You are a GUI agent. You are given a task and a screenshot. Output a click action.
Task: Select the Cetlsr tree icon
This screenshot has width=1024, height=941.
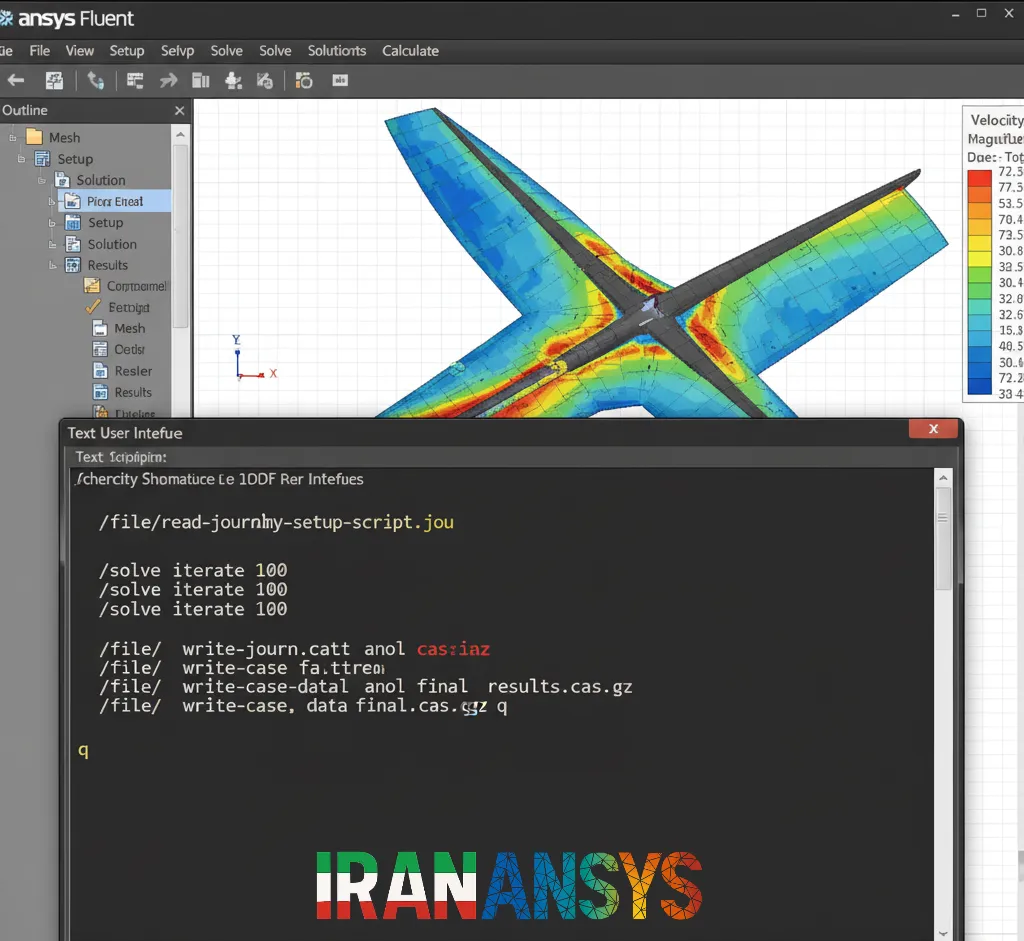(x=100, y=349)
